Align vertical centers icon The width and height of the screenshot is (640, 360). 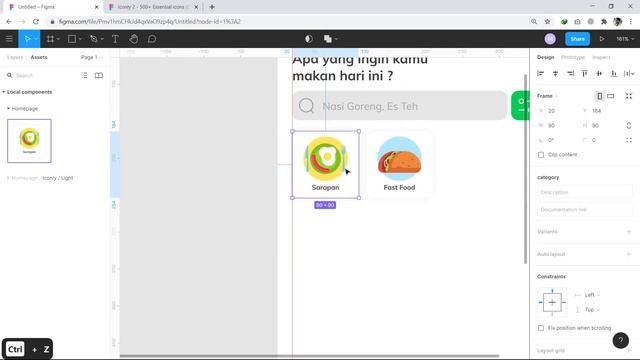pyautogui.click(x=599, y=73)
